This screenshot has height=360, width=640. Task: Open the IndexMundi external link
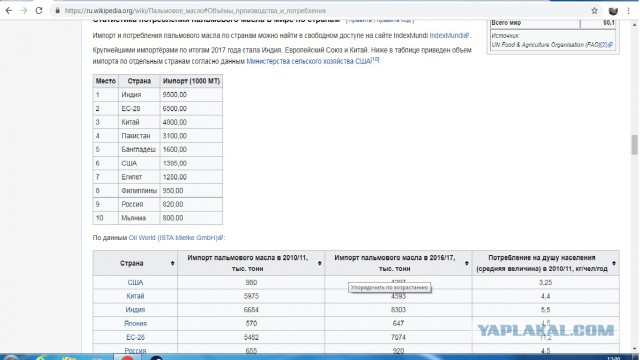point(449,36)
